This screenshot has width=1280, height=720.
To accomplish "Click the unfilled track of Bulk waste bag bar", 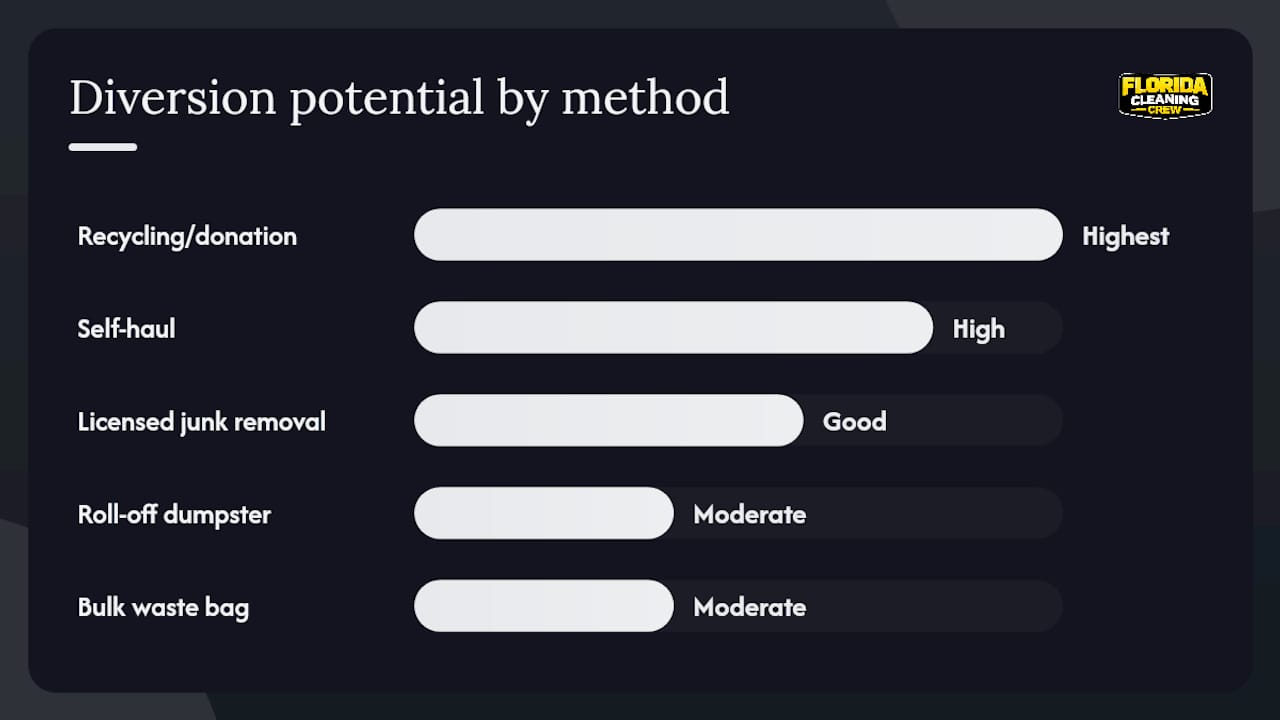I will tap(935, 606).
